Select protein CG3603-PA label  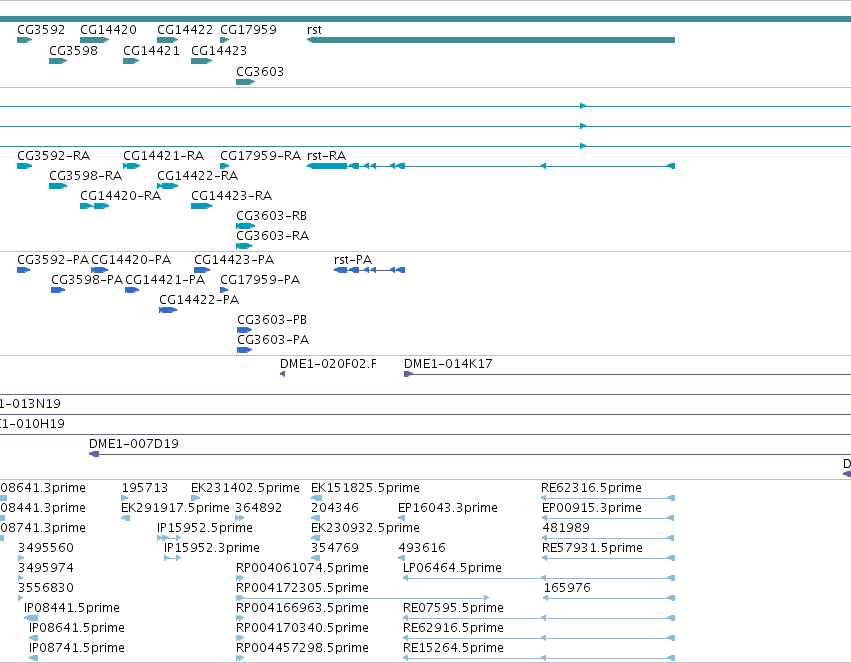(x=274, y=341)
